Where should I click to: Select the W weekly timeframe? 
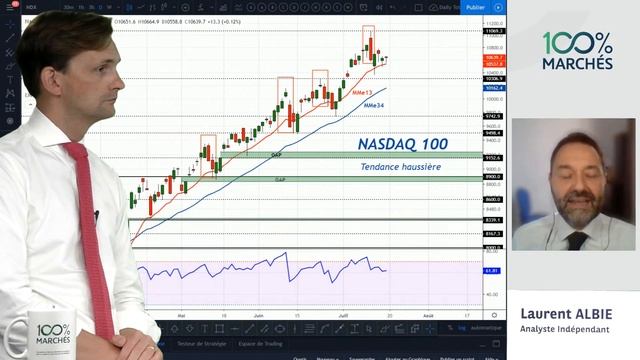click(x=109, y=7)
